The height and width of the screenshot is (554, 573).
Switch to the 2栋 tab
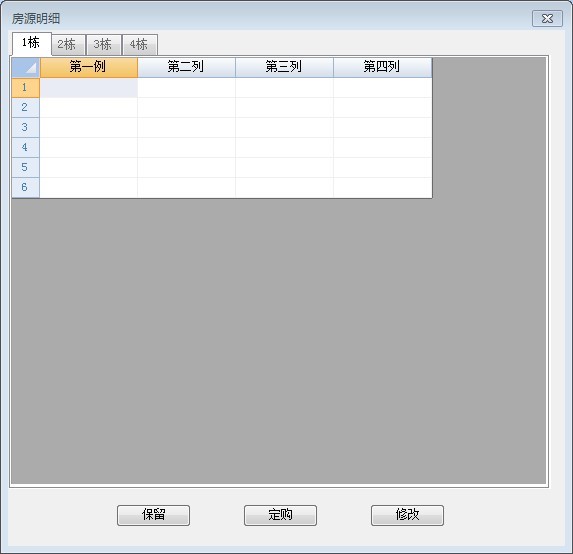tap(68, 45)
